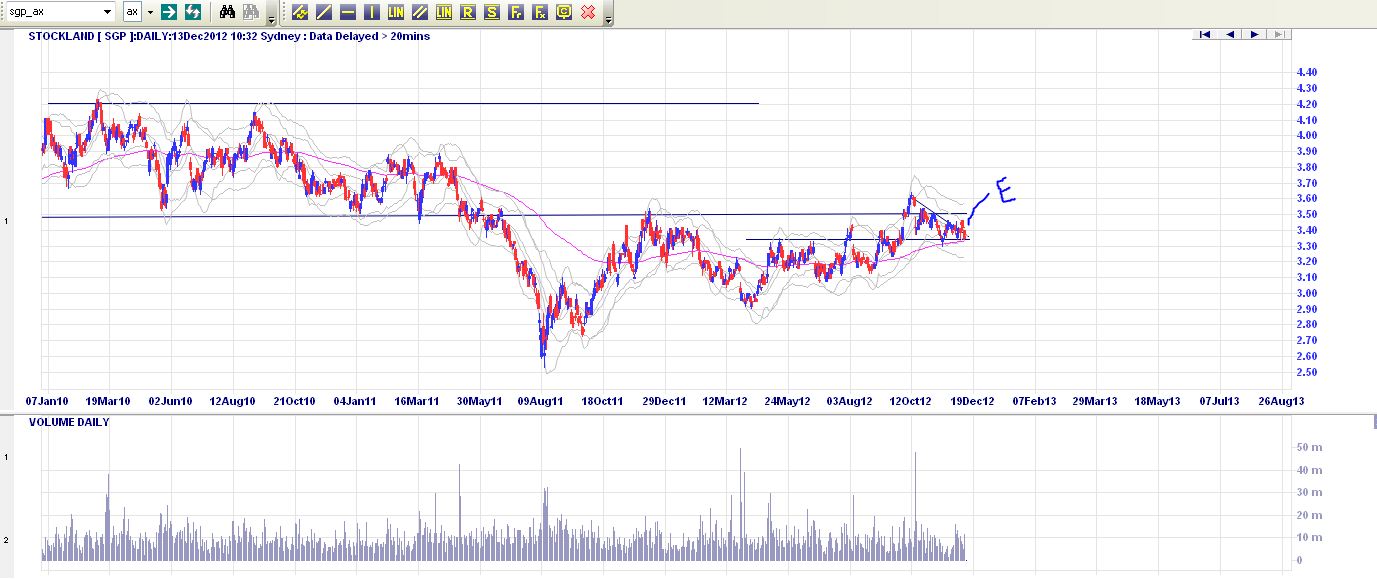Select the horizontal line tool
The height and width of the screenshot is (580, 1377).
[348, 12]
